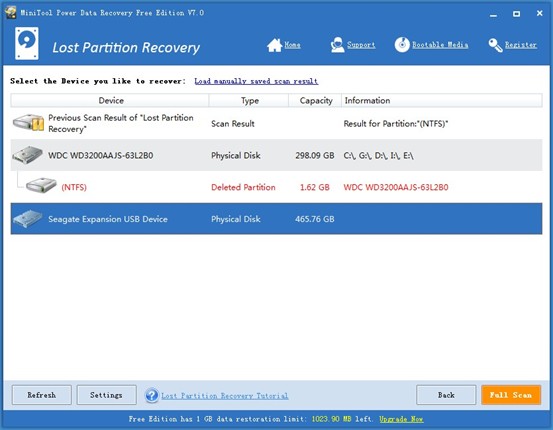553x430 pixels.
Task: Click Physical Disk type in WDC row
Action: click(236, 156)
